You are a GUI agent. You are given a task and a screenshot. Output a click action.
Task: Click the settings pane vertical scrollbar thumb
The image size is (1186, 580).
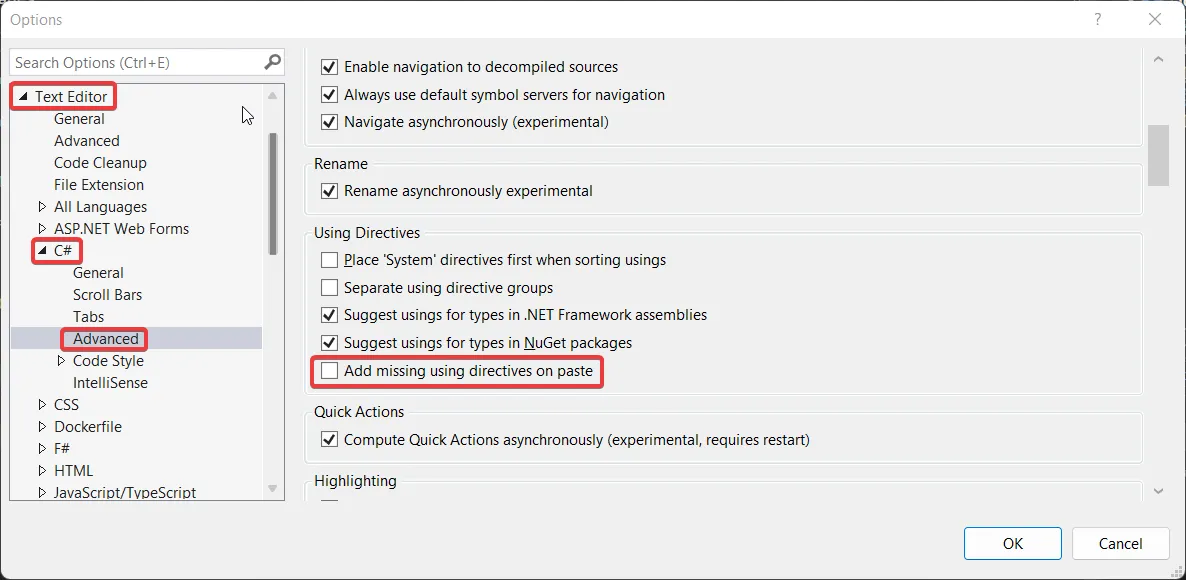click(x=1158, y=155)
